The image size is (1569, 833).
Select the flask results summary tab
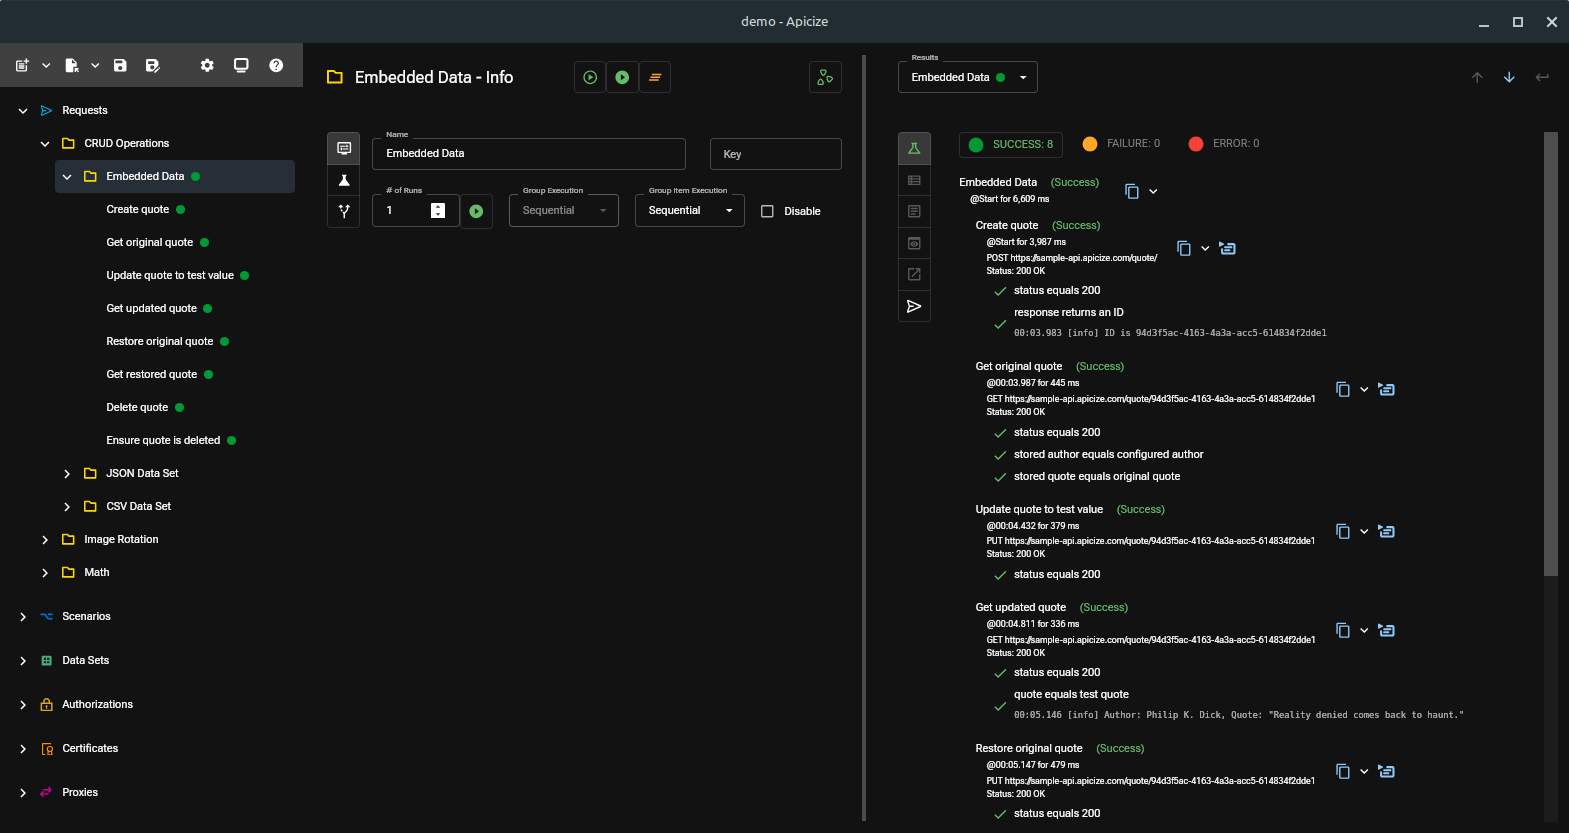(x=914, y=148)
